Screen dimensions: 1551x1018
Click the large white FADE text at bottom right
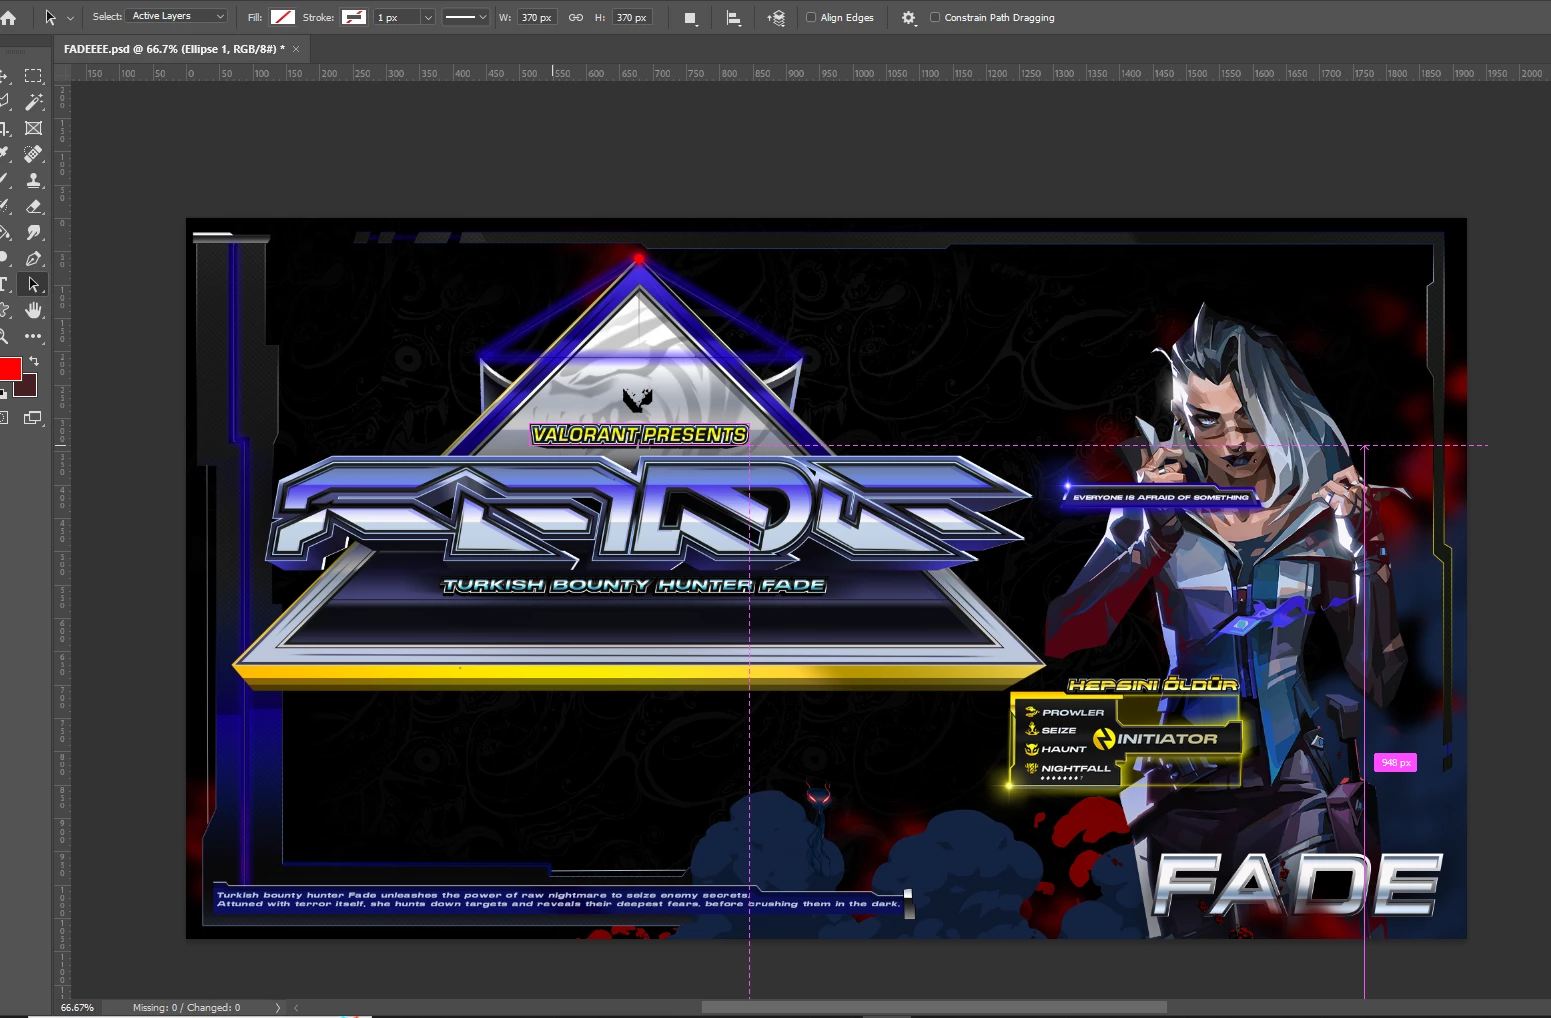1297,884
